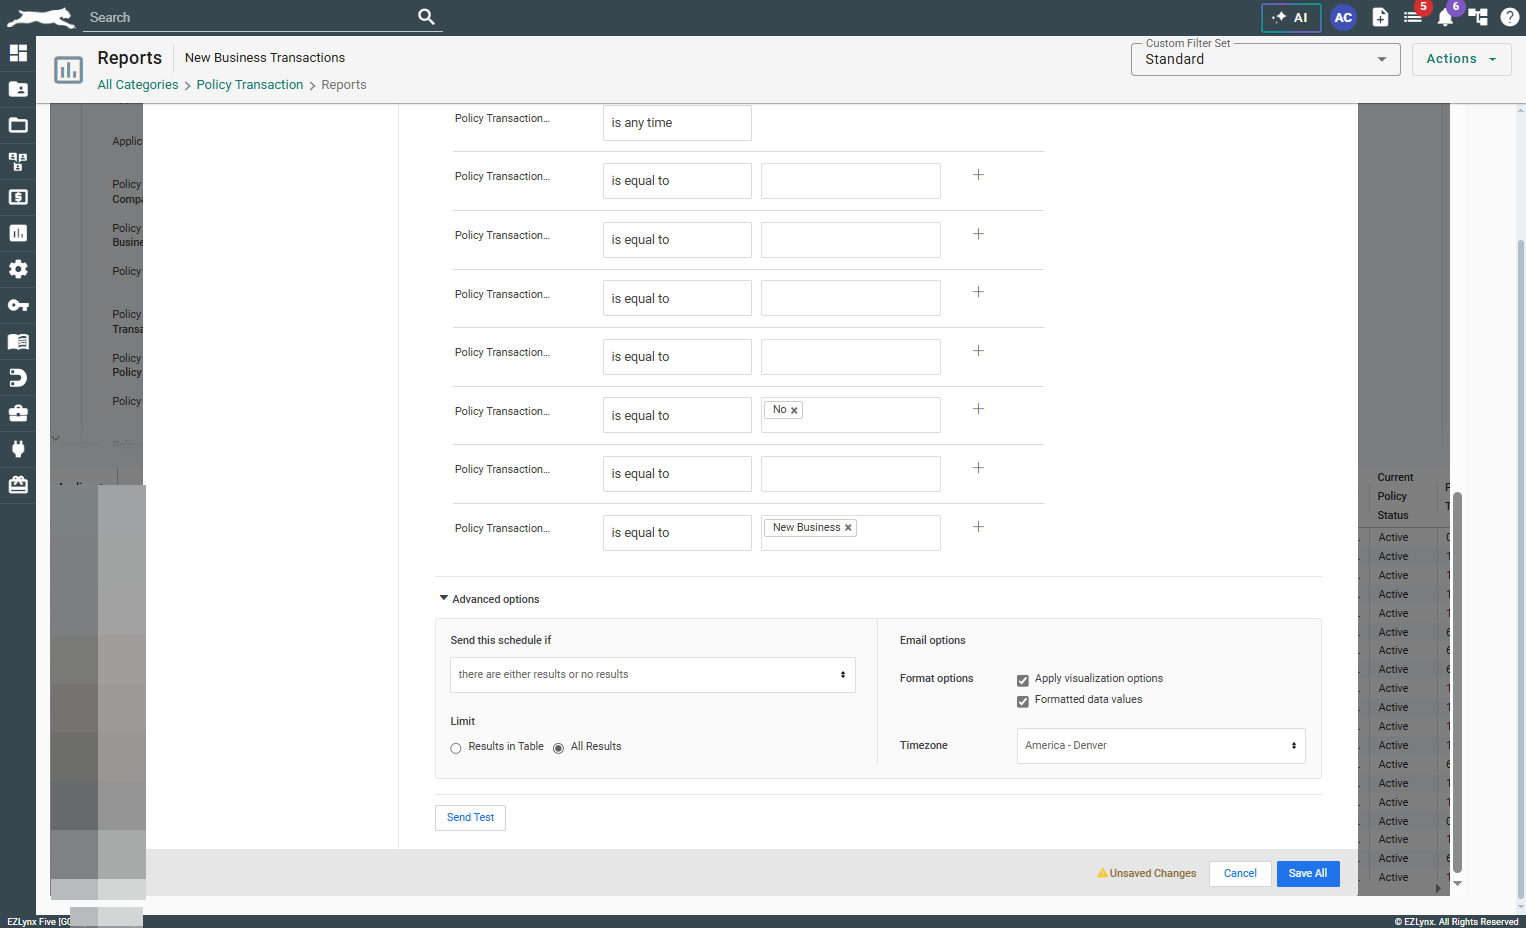Go to All Categories breadcrumb

pyautogui.click(x=138, y=85)
